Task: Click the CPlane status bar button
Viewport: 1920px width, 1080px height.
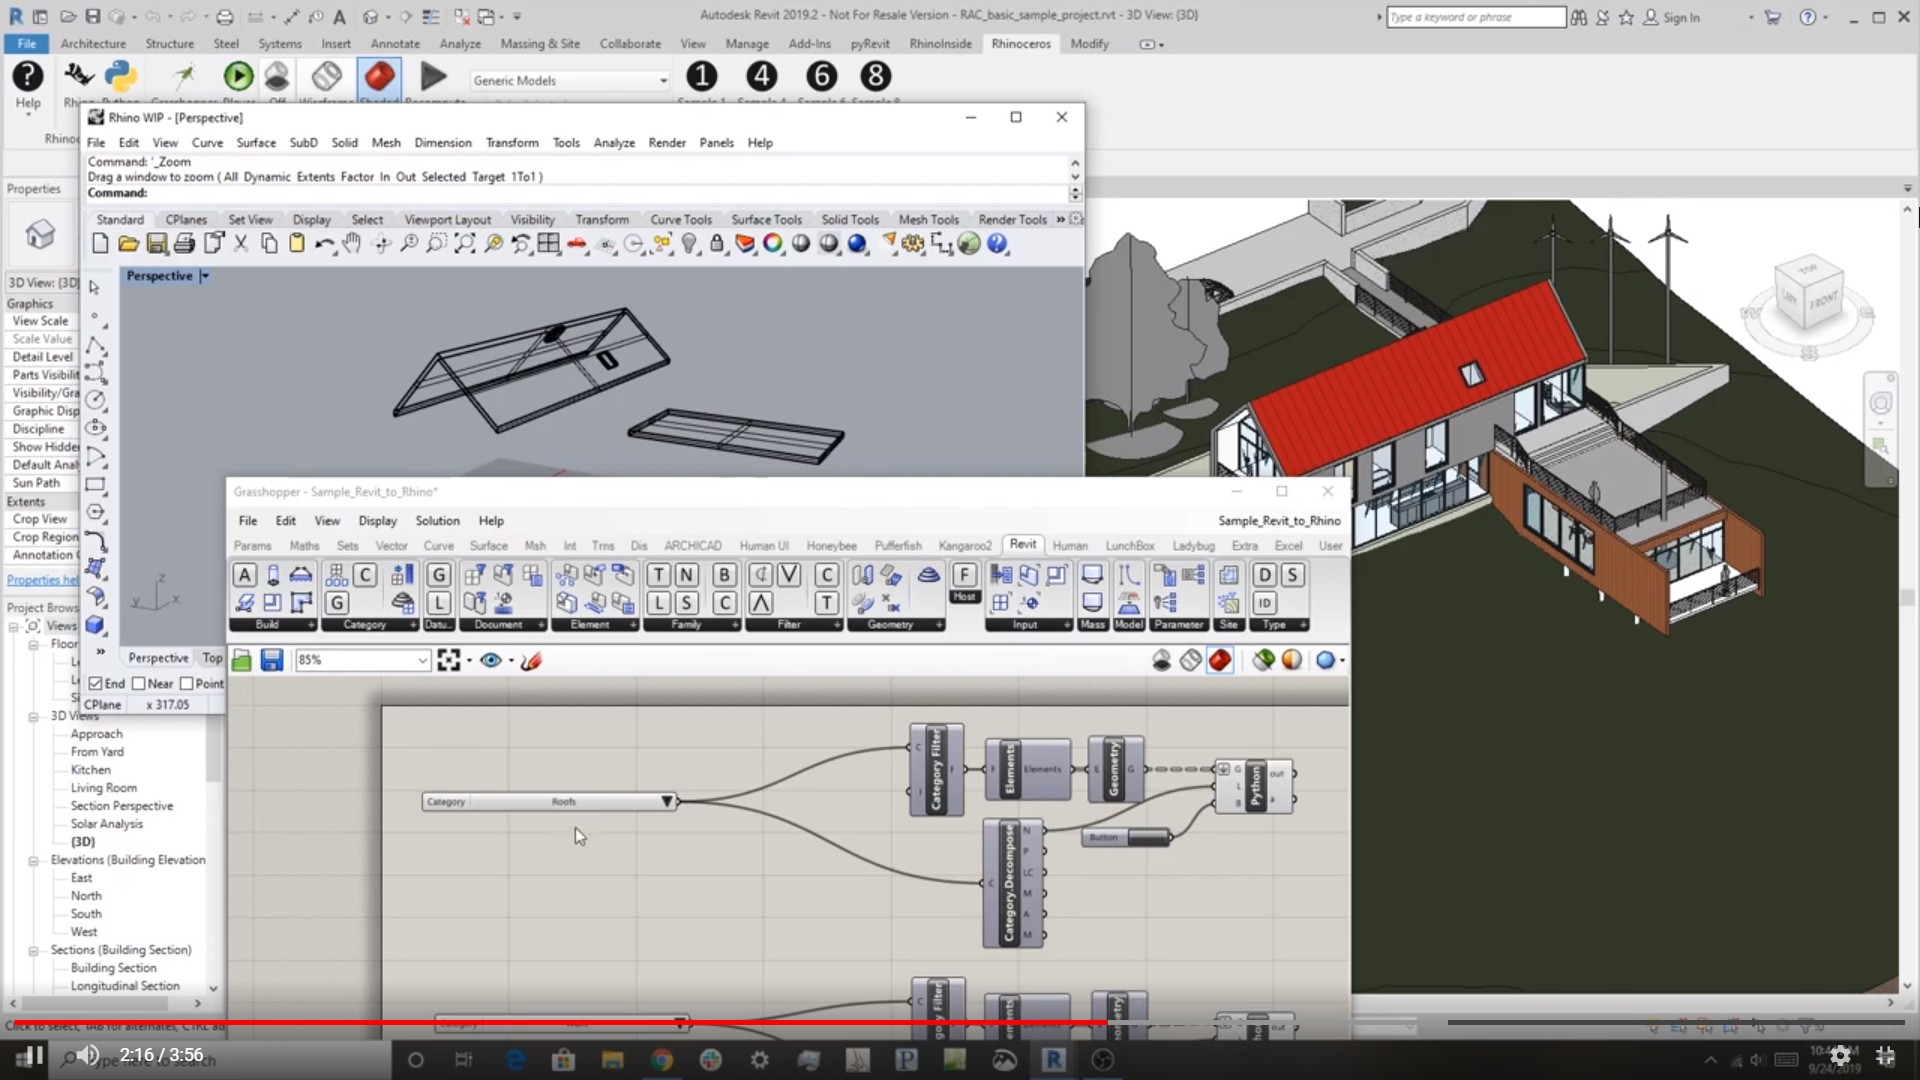Action: pyautogui.click(x=103, y=705)
